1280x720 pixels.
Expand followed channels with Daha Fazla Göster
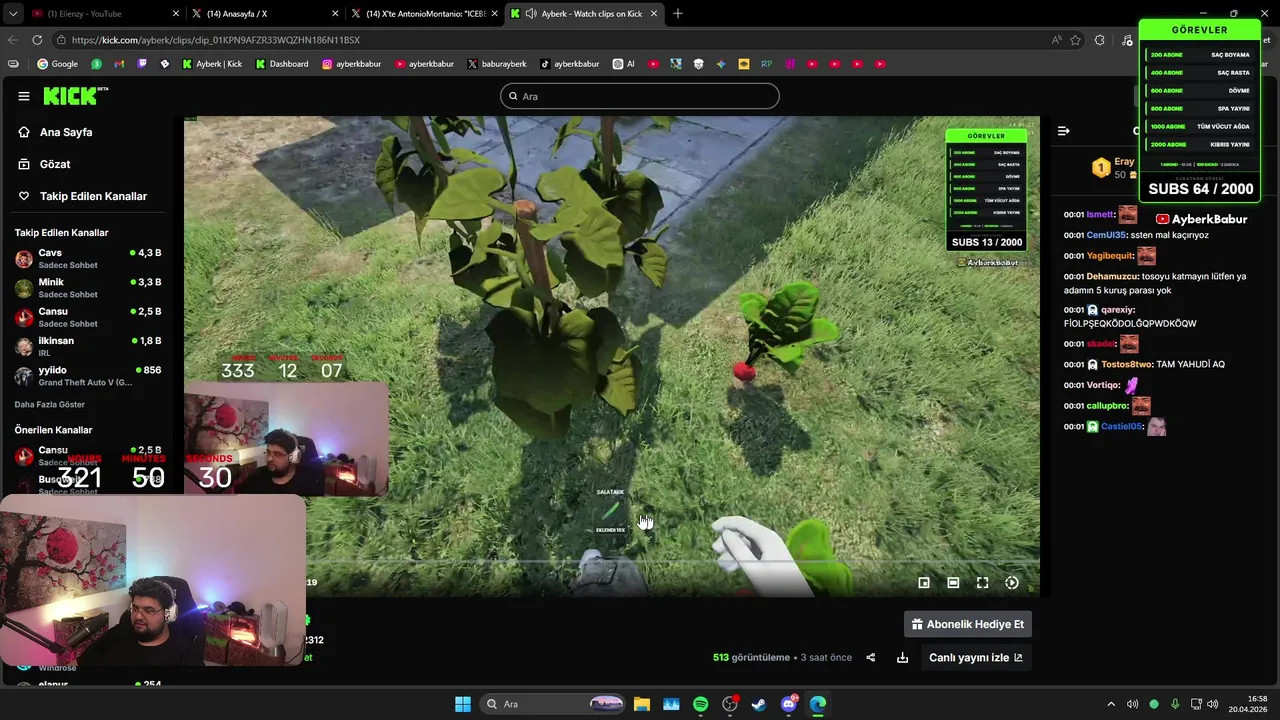[x=49, y=405]
